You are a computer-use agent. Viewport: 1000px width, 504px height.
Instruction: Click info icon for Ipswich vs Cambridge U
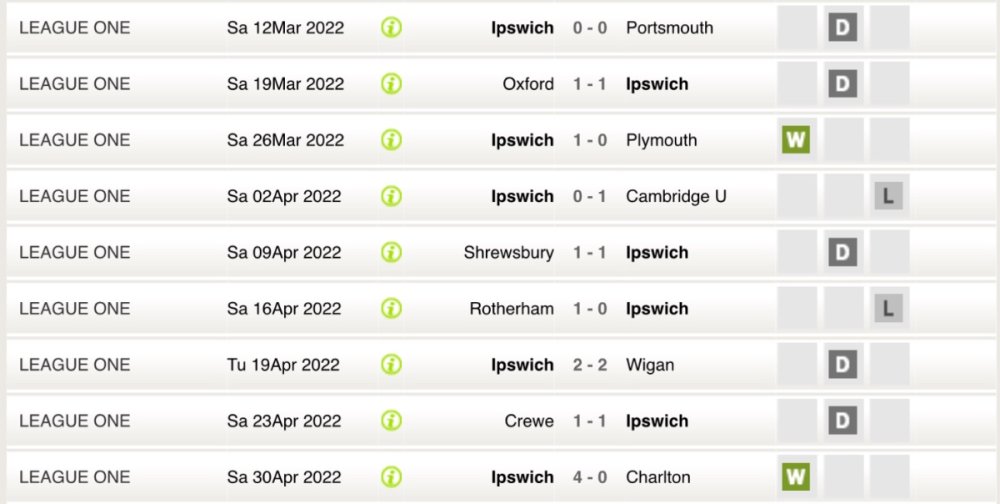[392, 196]
